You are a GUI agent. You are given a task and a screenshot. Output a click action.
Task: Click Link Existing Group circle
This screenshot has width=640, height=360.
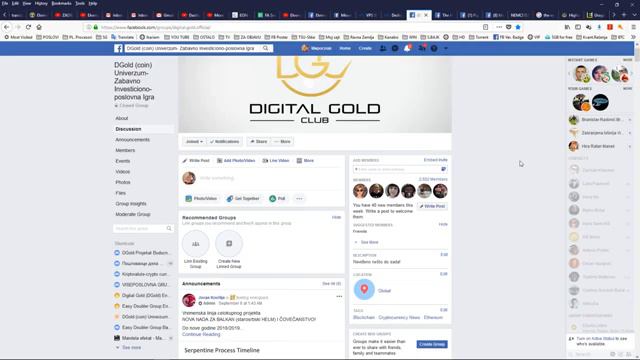click(196, 244)
